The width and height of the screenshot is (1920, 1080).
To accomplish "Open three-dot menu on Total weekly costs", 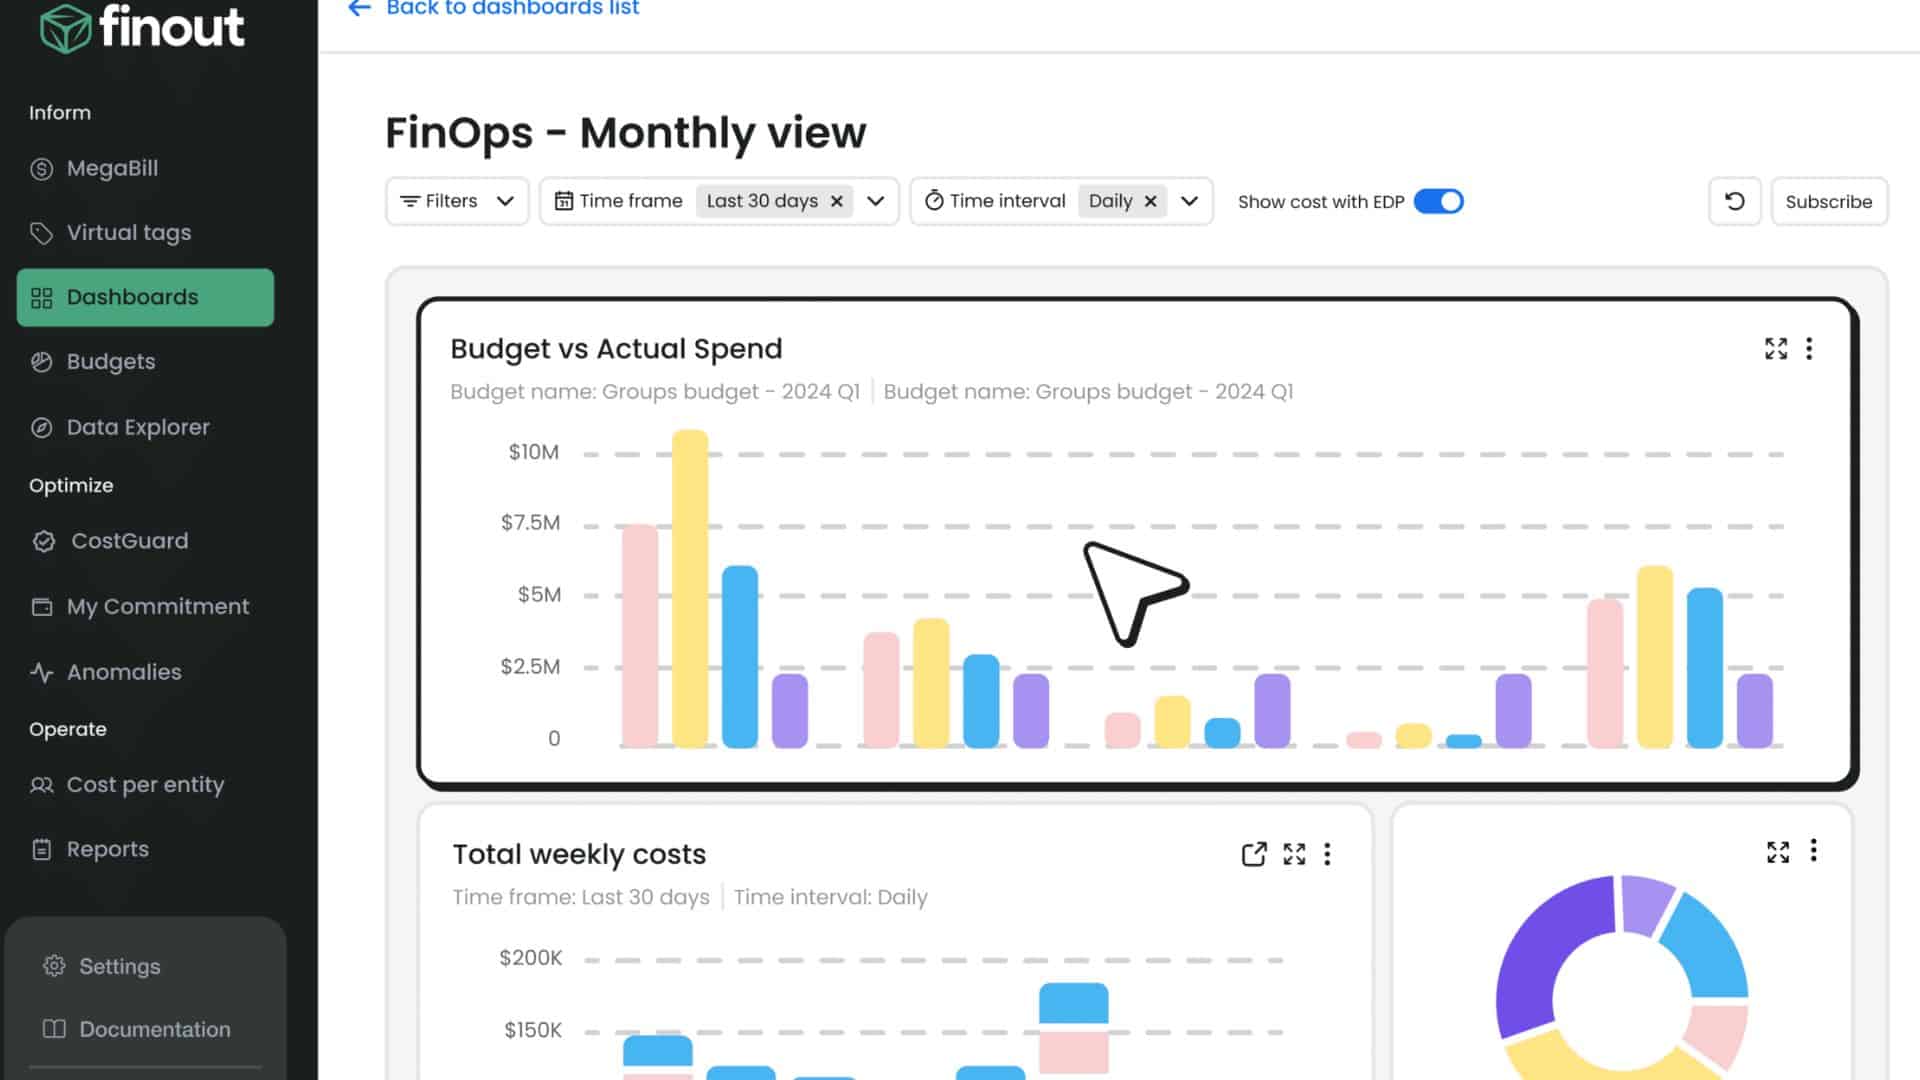I will pyautogui.click(x=1327, y=854).
